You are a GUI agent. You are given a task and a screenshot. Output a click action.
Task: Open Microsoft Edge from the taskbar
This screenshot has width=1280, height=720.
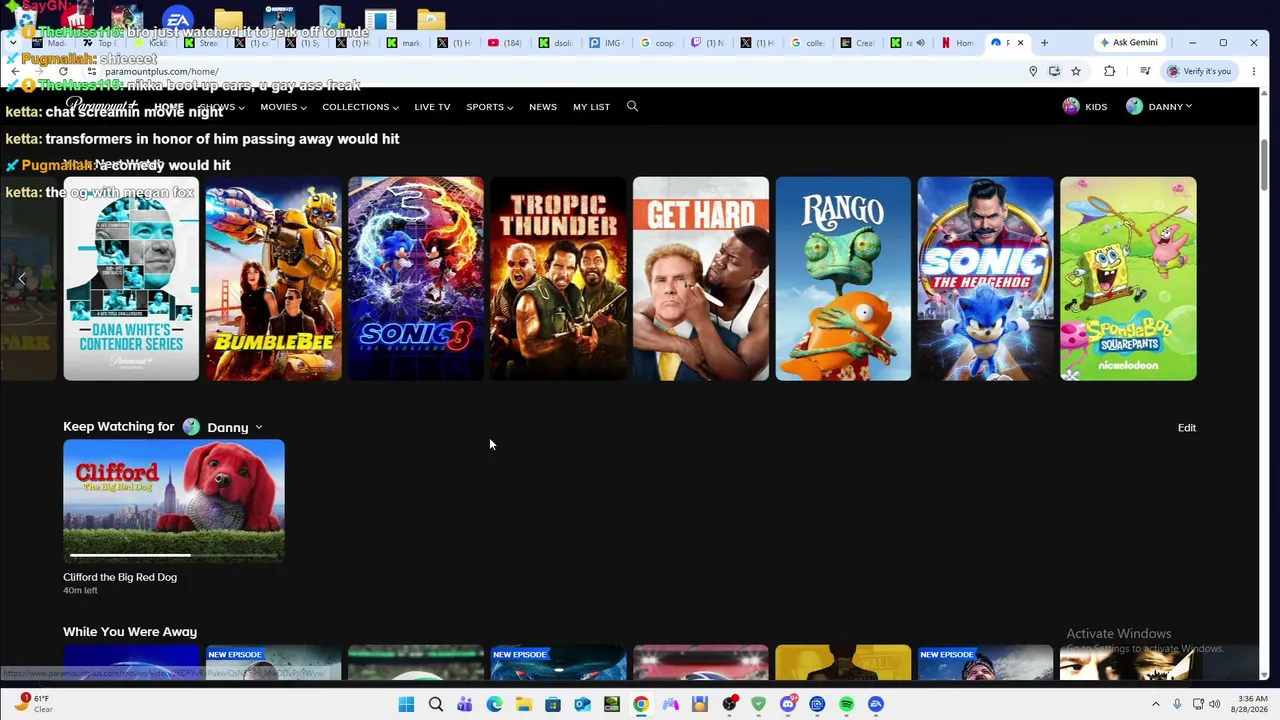494,704
